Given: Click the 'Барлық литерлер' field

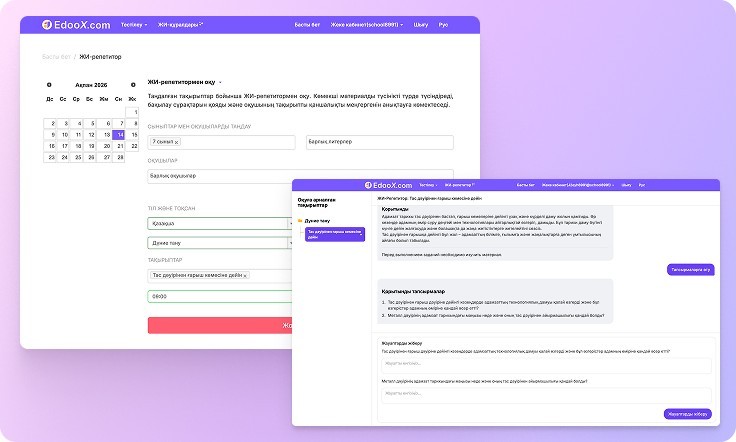Looking at the screenshot, I should click(x=380, y=142).
